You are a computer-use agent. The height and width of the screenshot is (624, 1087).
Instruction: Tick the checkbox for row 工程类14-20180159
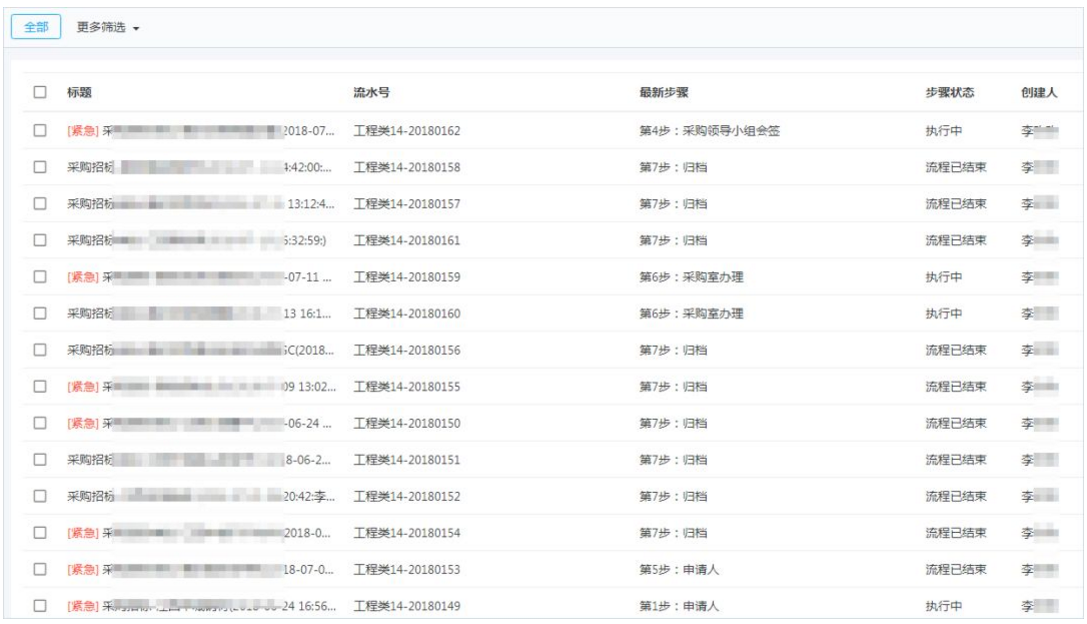click(40, 277)
